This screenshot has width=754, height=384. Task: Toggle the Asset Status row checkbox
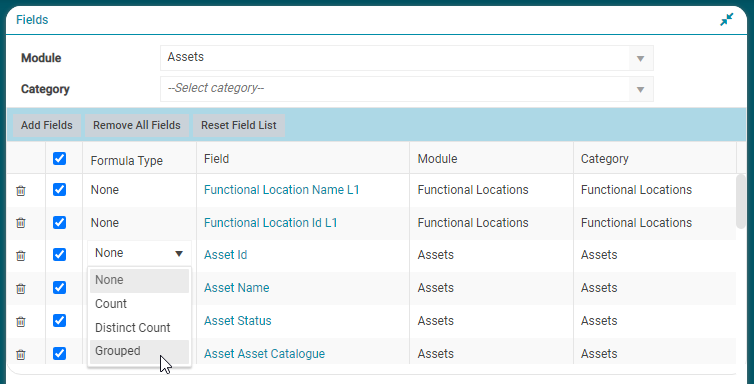pos(60,320)
